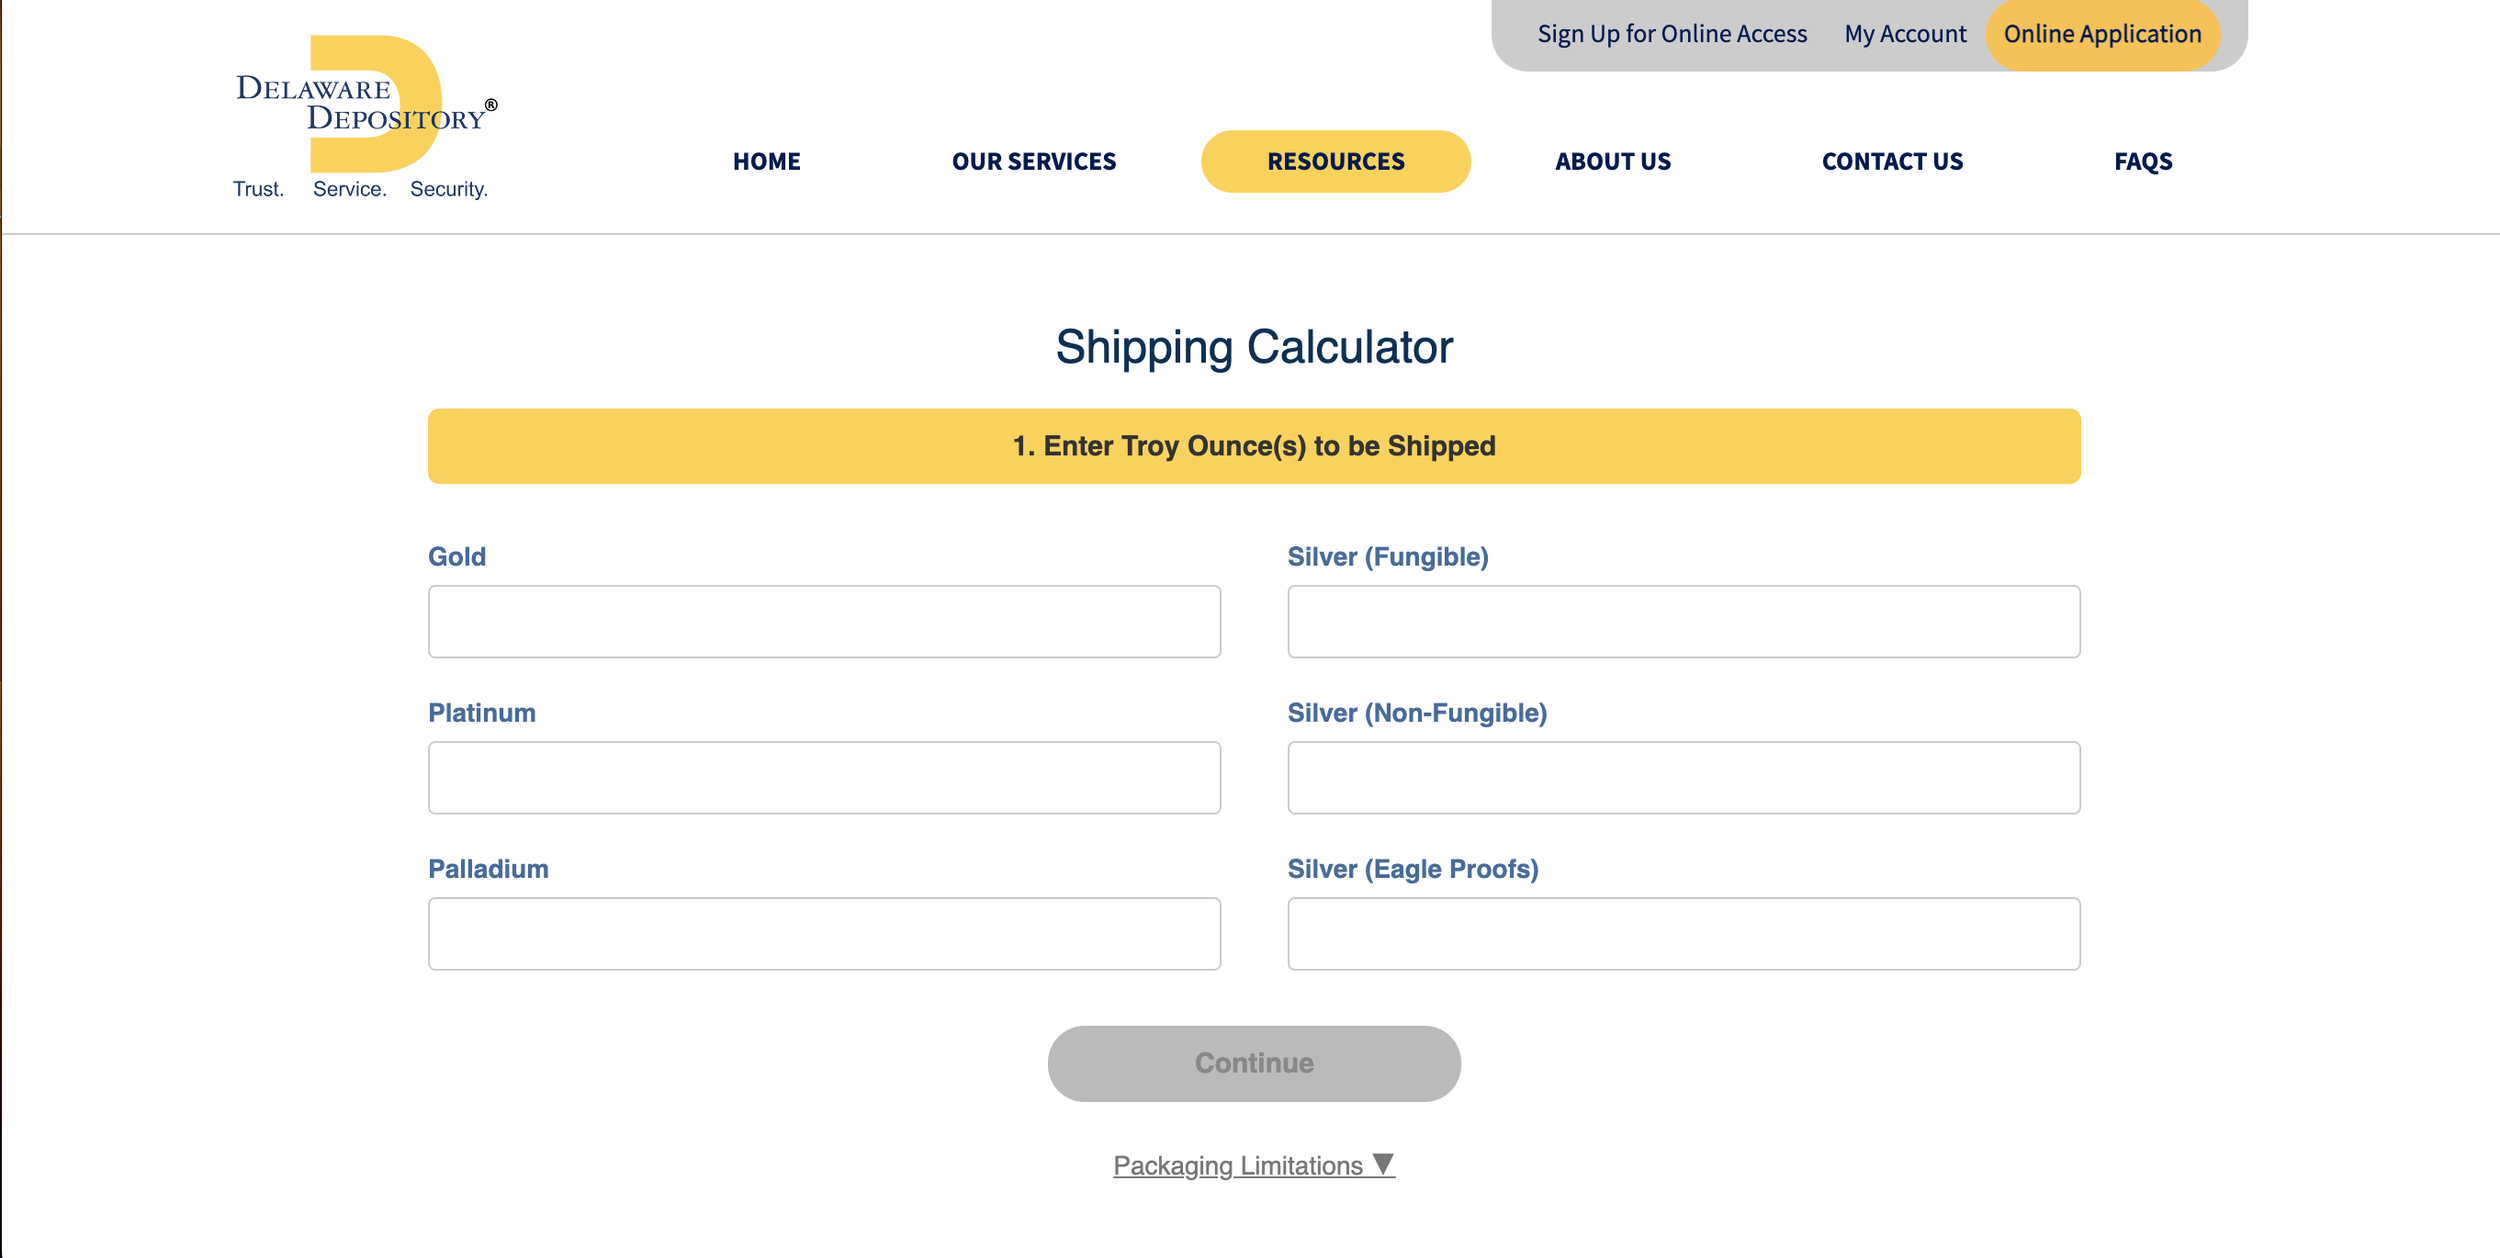Open the Packaging Limitations link
The height and width of the screenshot is (1258, 2500).
[x=1238, y=1165]
